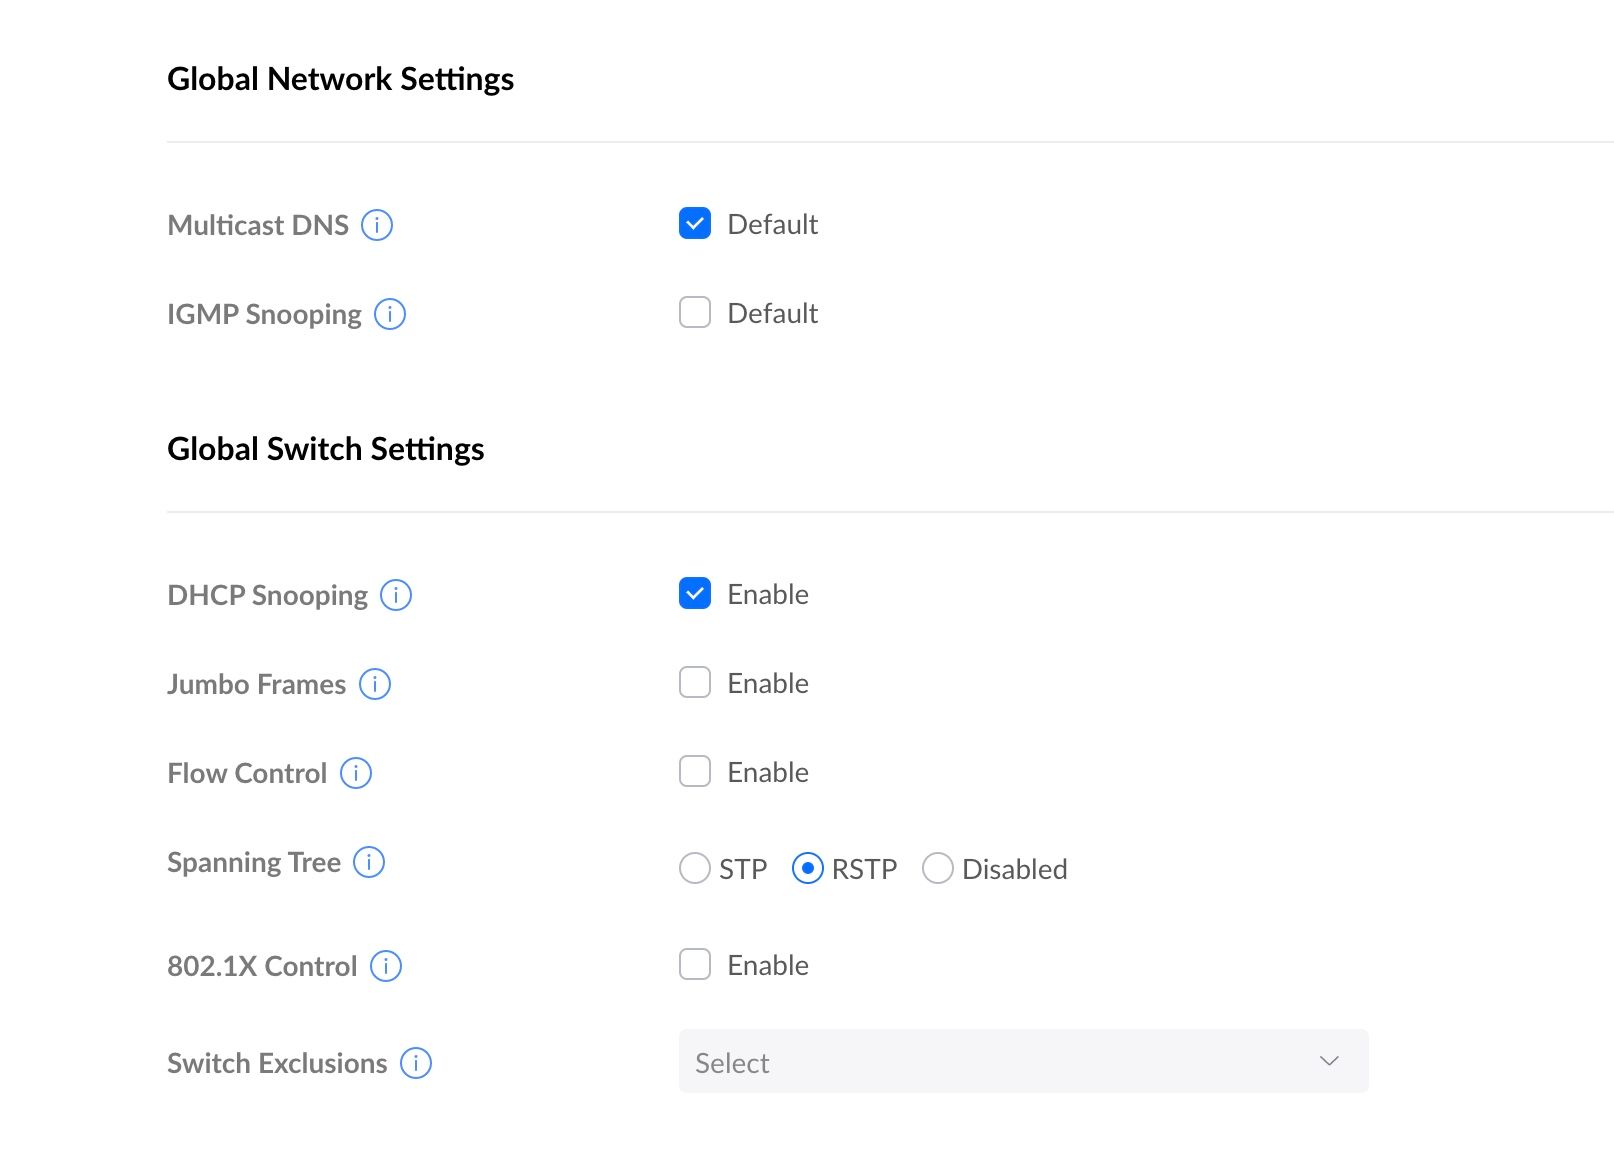Disable the DHCP Snooping checkbox

[x=695, y=594]
